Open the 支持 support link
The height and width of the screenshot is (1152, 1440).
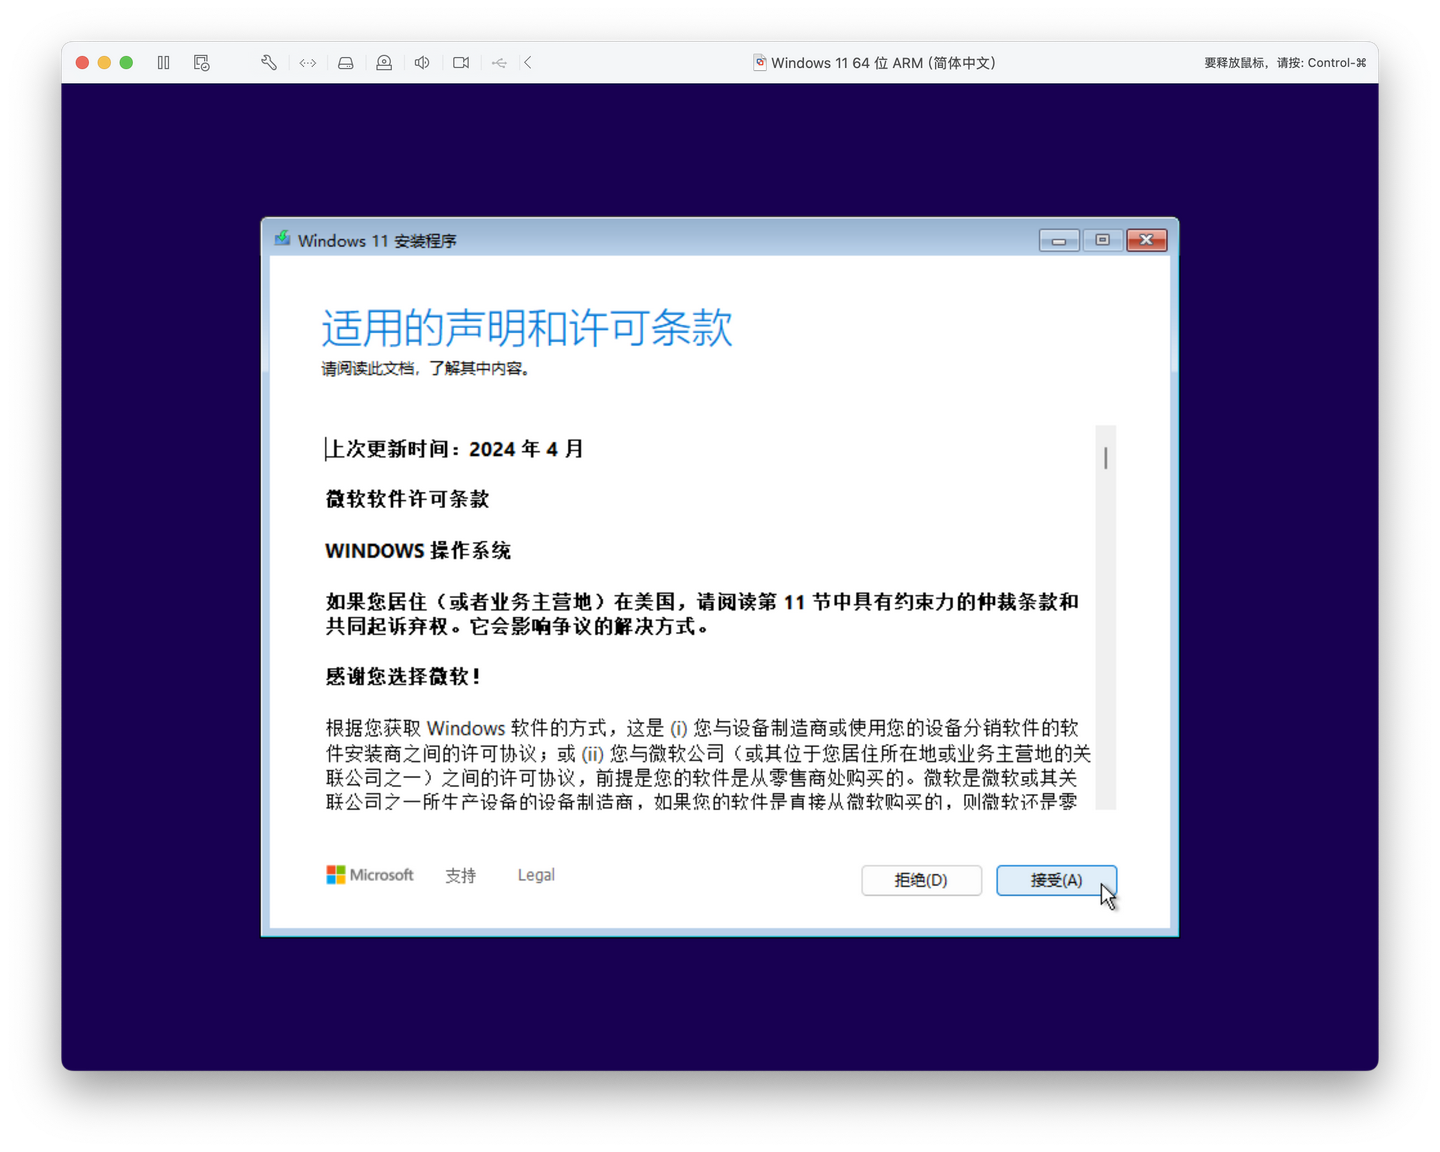[x=461, y=875]
